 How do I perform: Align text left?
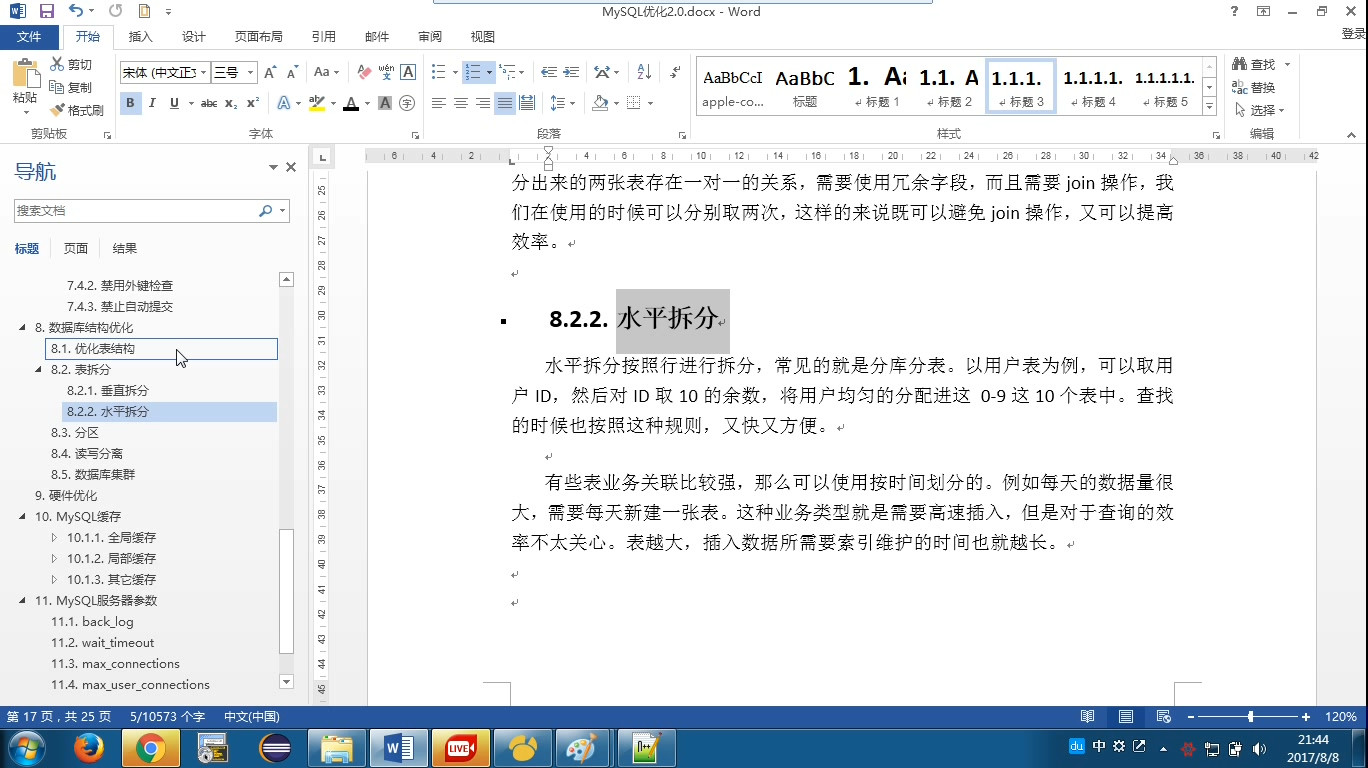[438, 103]
